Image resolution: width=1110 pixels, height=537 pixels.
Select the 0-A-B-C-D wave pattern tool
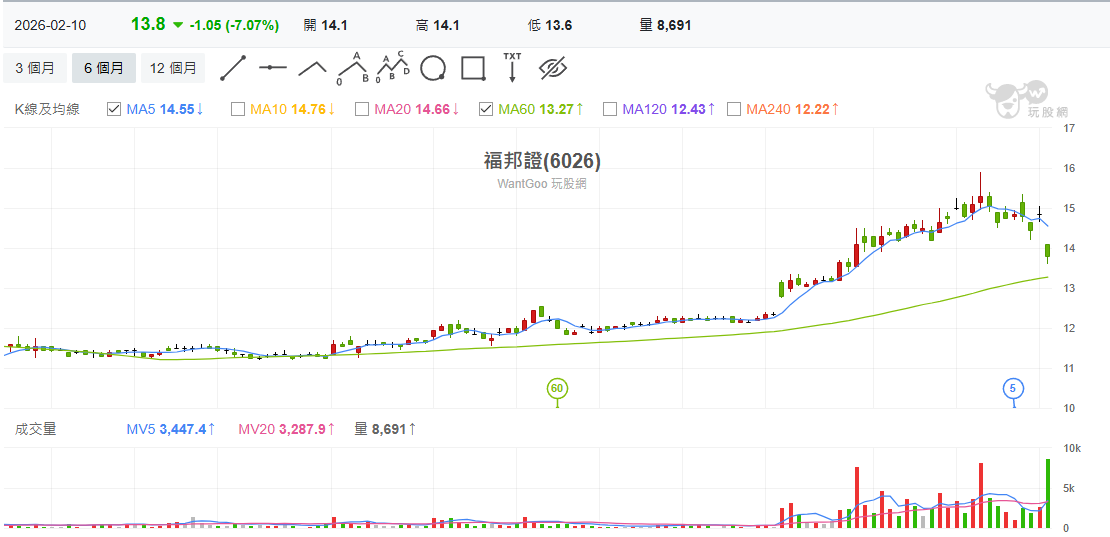click(x=392, y=68)
